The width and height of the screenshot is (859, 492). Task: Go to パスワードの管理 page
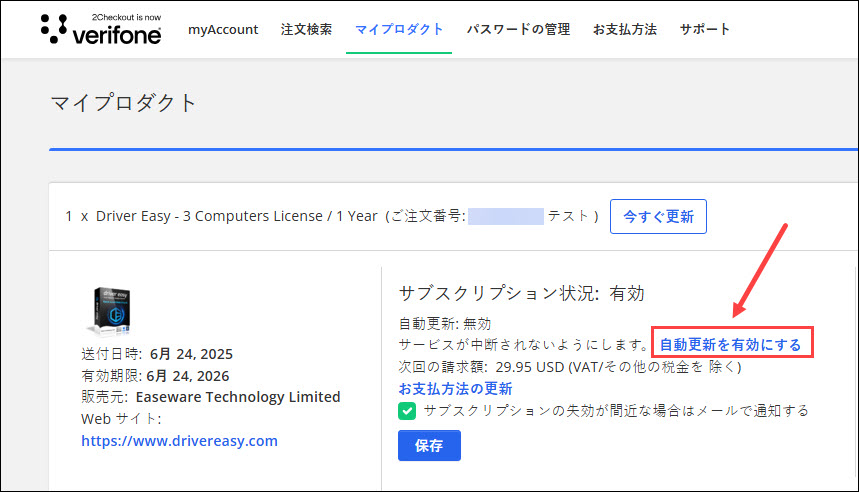(518, 29)
